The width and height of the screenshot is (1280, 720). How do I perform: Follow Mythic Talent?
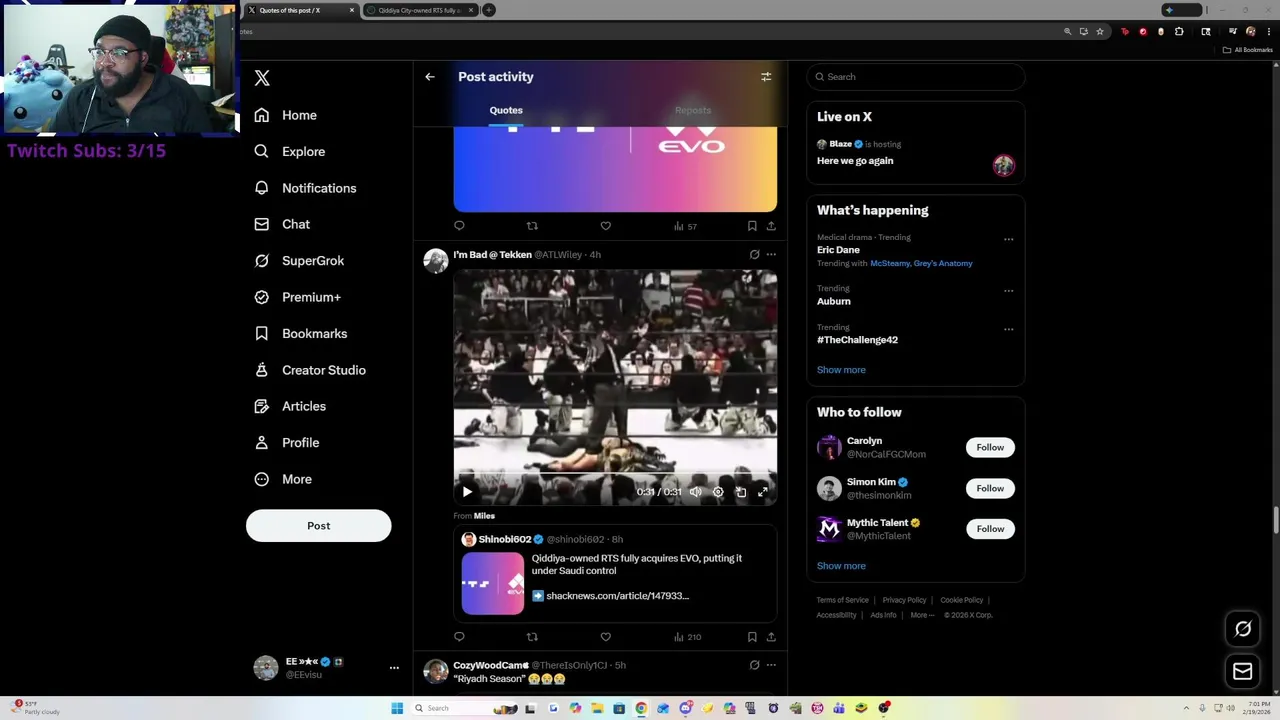pos(990,529)
